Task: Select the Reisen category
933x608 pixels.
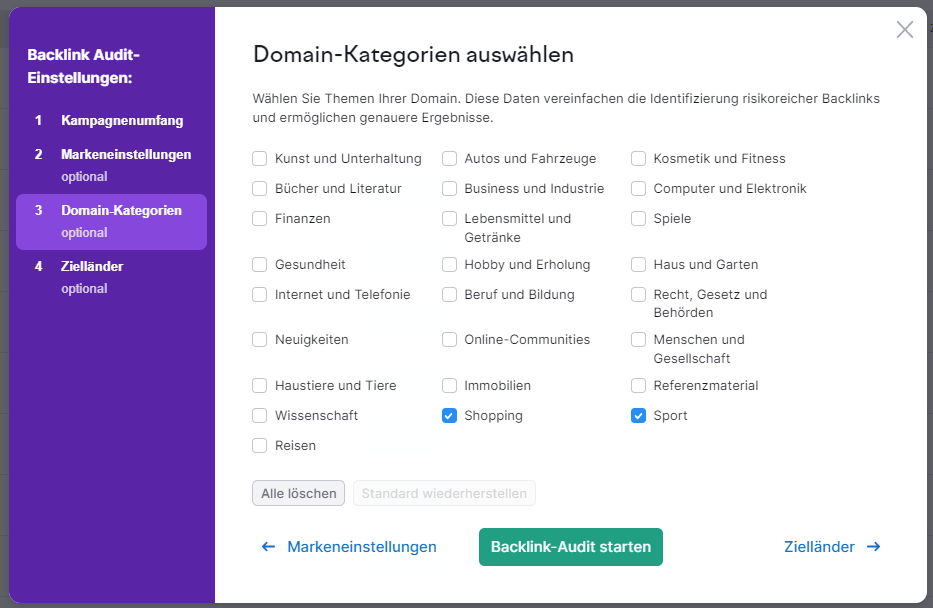Action: pyautogui.click(x=260, y=445)
